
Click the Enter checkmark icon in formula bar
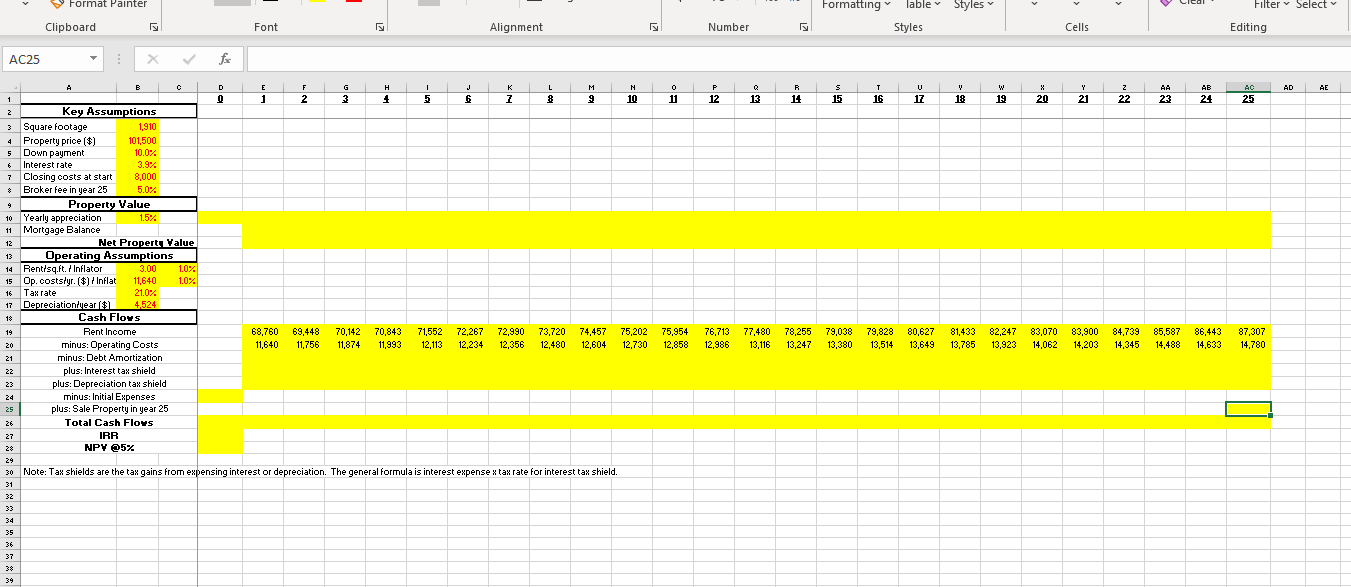[x=188, y=58]
